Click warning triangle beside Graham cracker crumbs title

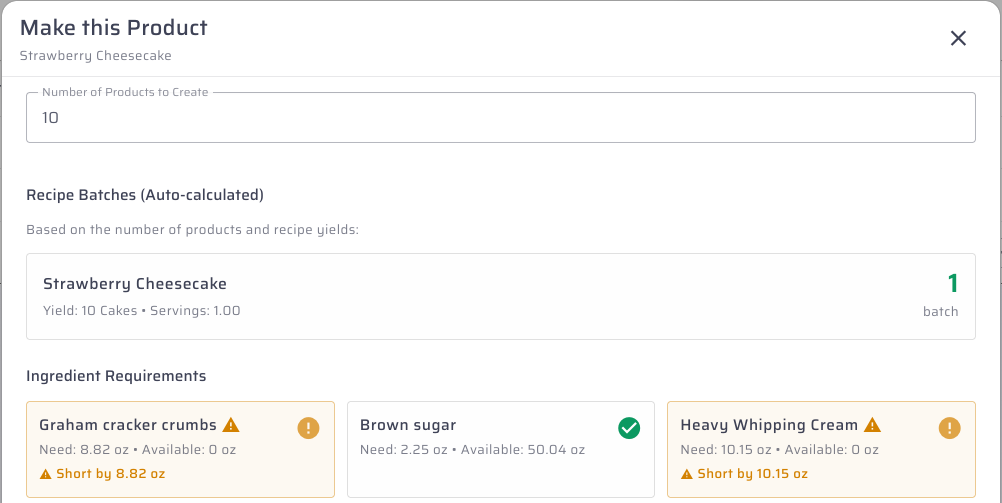231,424
